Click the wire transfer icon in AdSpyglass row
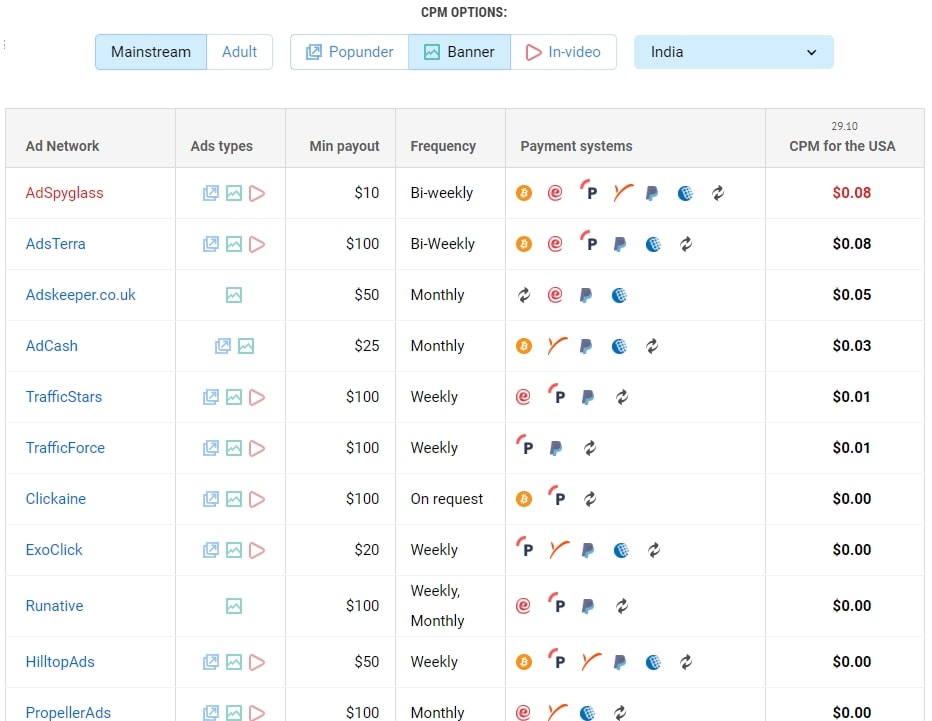The image size is (932, 721). point(718,193)
